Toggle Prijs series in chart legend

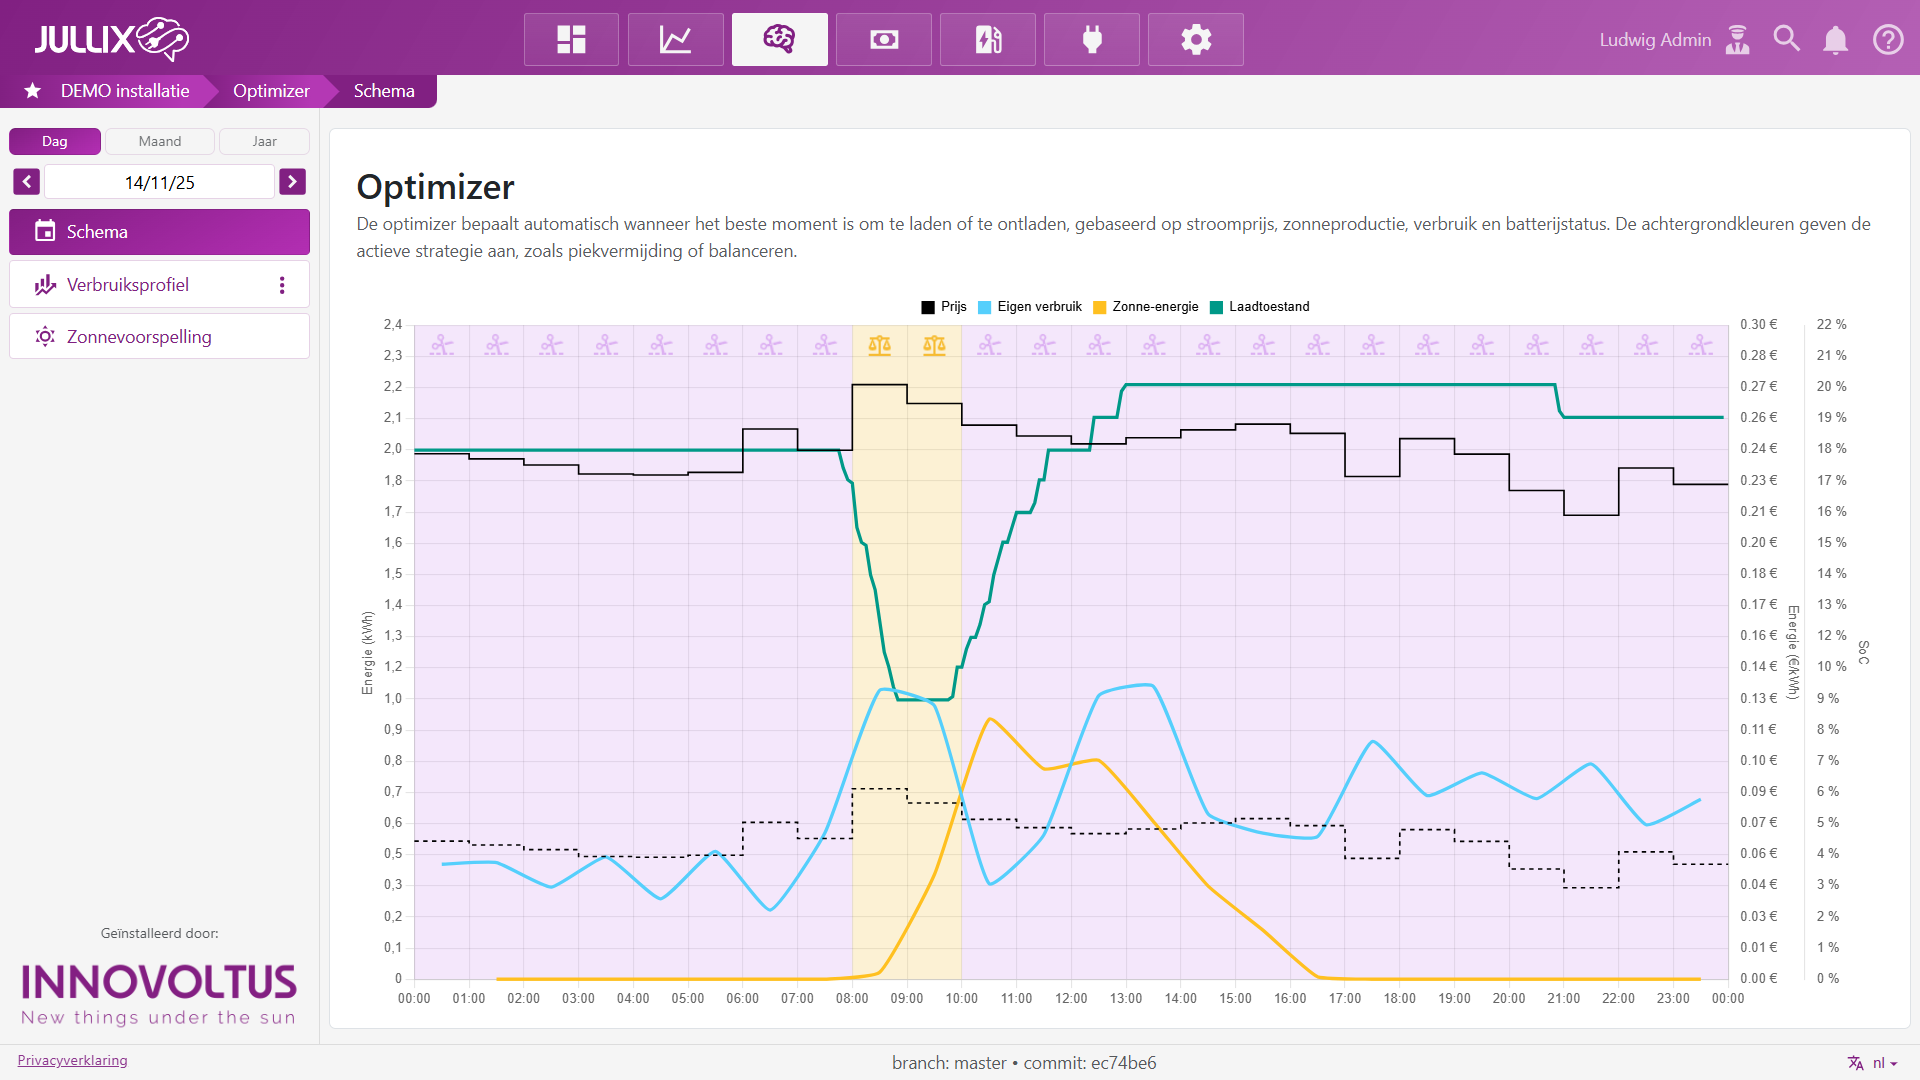(x=944, y=307)
